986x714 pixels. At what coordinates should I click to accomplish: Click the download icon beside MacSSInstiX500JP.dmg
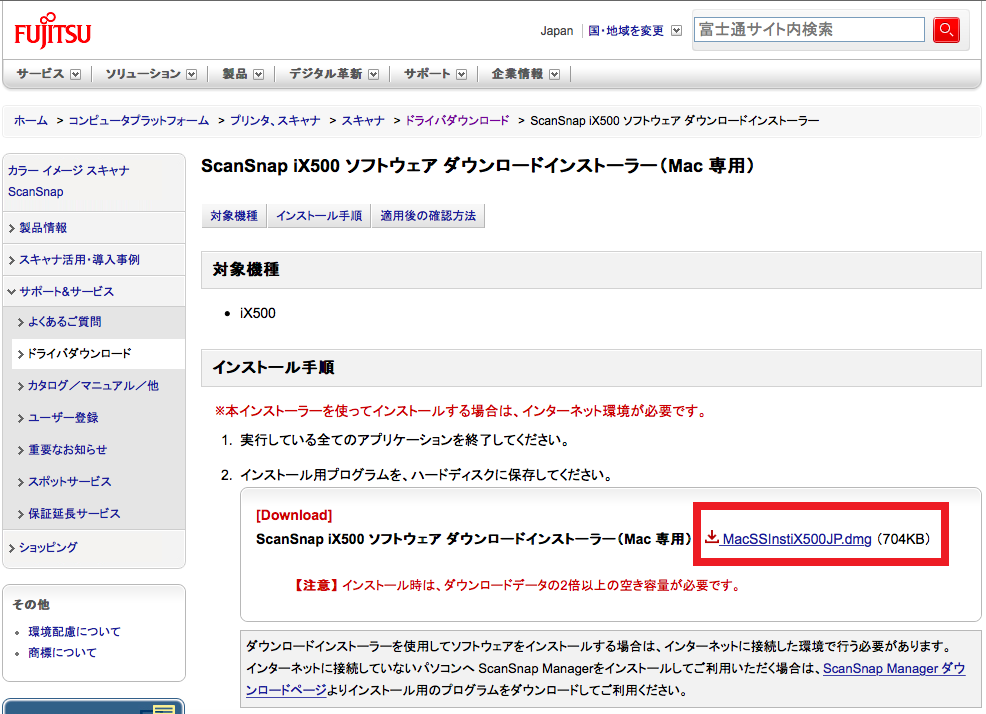pyautogui.click(x=712, y=538)
